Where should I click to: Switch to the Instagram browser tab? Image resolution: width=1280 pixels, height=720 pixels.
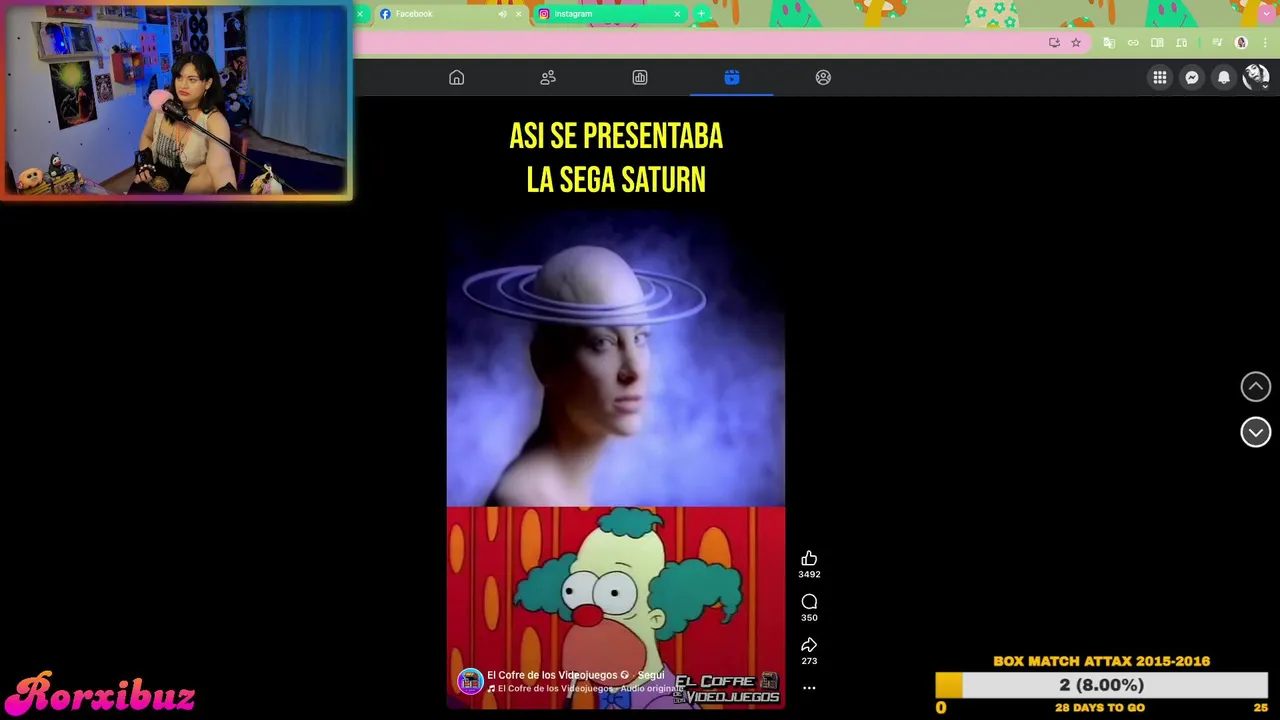pos(610,14)
